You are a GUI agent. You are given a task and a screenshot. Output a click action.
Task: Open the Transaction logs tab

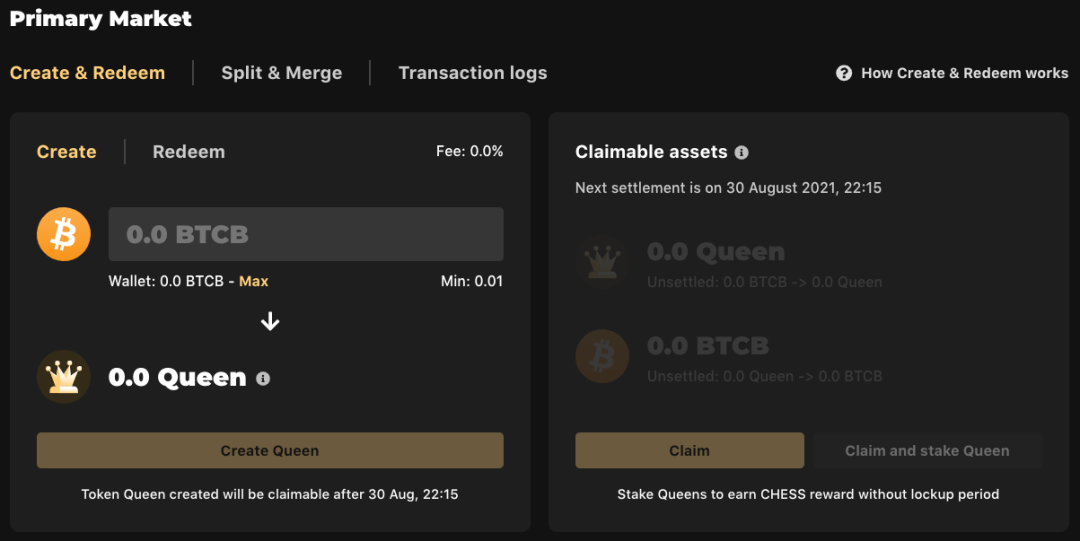tap(472, 73)
